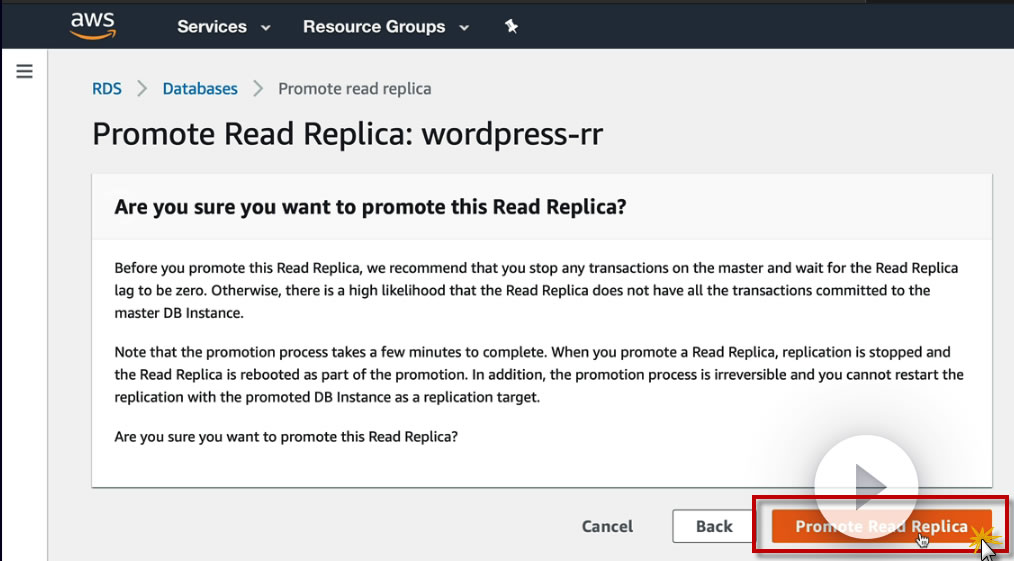This screenshot has width=1014, height=561.
Task: Select the 'Promote read replica' breadcrumb text
Action: pos(354,89)
